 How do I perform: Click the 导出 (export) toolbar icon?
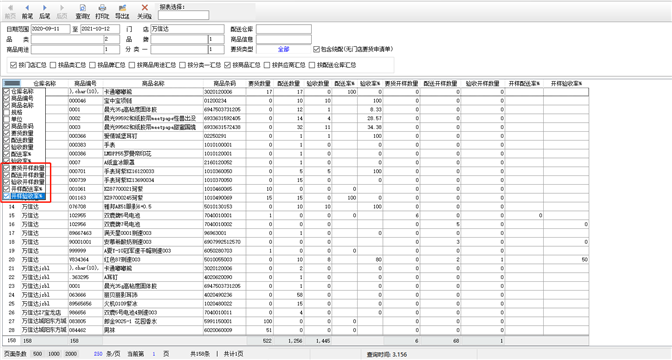[122, 8]
